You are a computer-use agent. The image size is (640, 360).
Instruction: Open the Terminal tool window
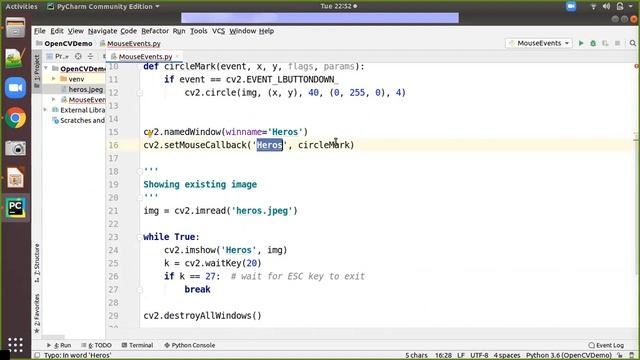137,345
